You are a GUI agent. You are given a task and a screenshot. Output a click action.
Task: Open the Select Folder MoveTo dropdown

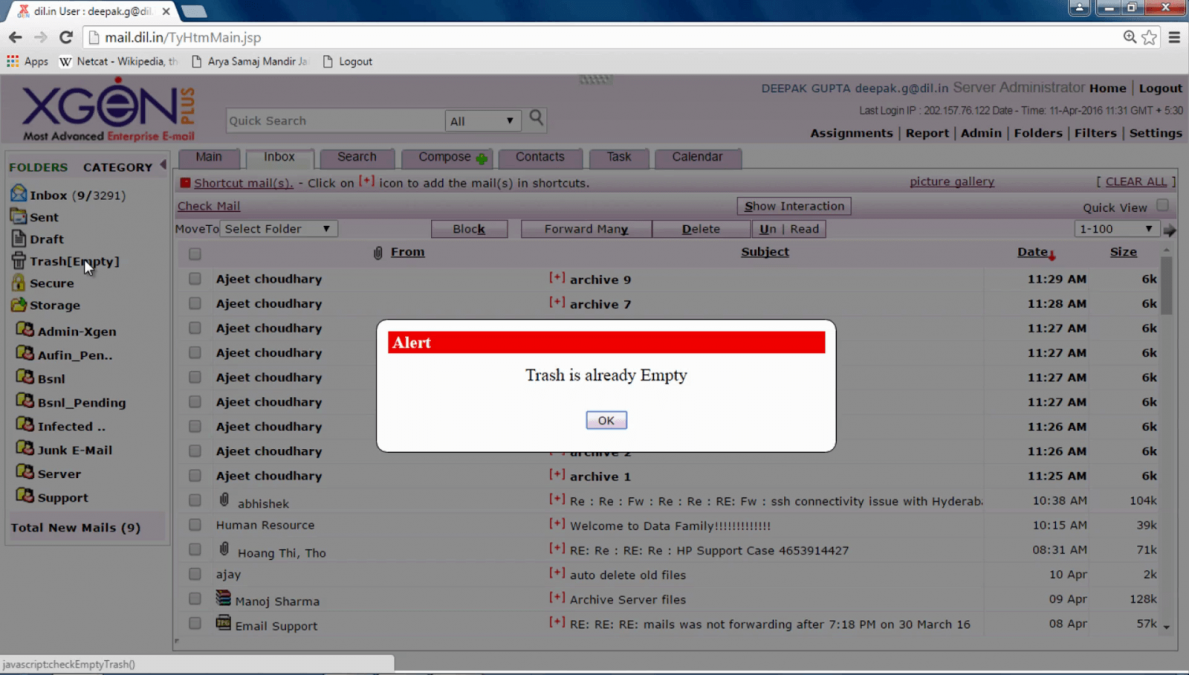click(278, 228)
